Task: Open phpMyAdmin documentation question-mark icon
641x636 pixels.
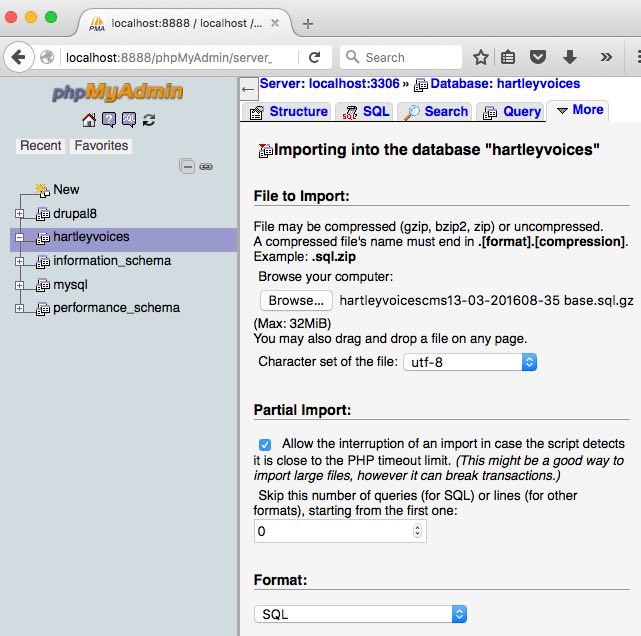Action: pos(109,120)
